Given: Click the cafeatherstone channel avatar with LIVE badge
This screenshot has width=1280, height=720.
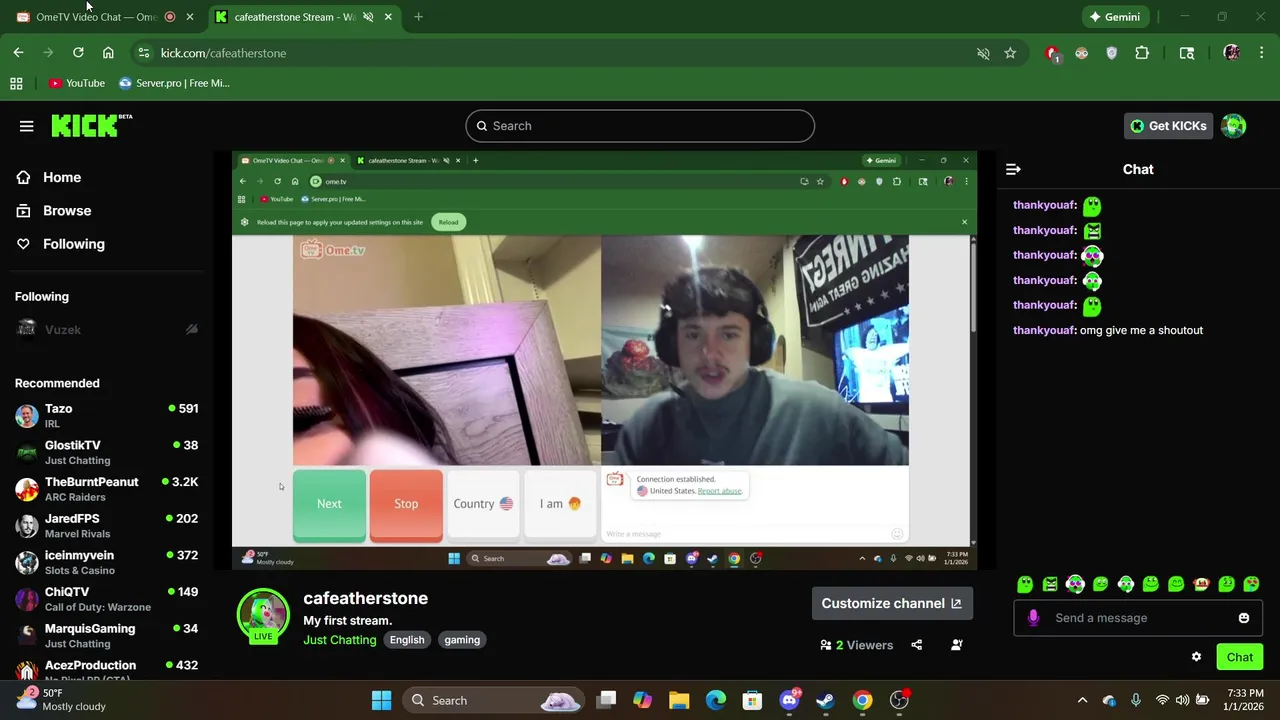Looking at the screenshot, I should [263, 615].
